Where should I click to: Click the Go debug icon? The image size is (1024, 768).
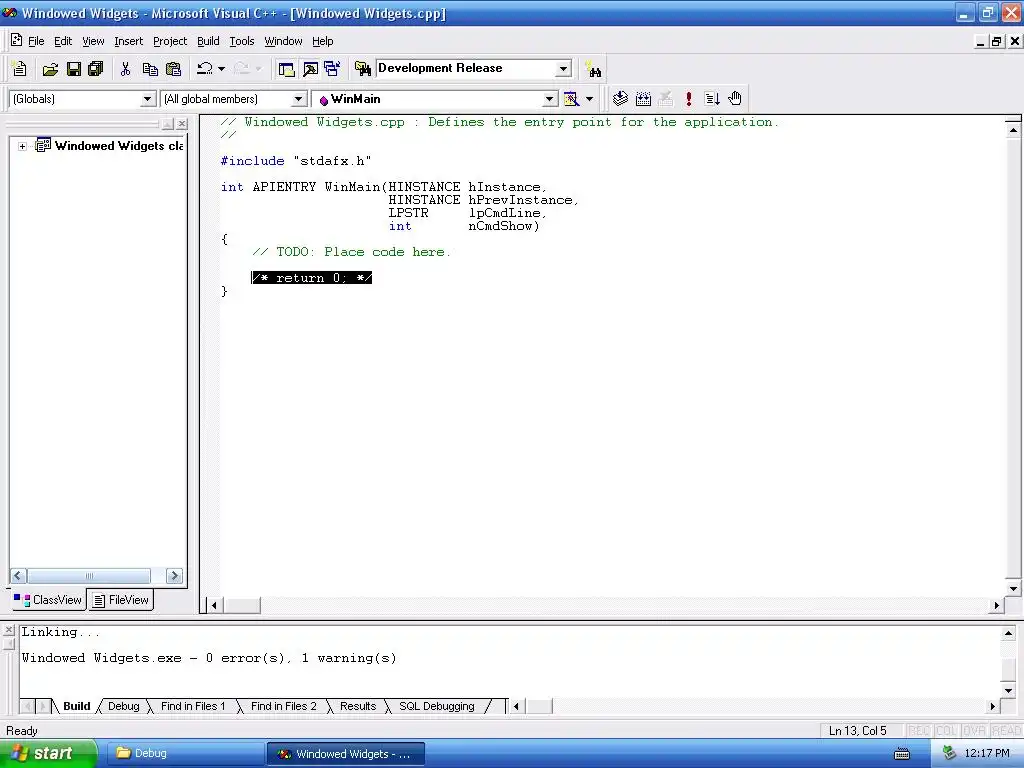[712, 99]
